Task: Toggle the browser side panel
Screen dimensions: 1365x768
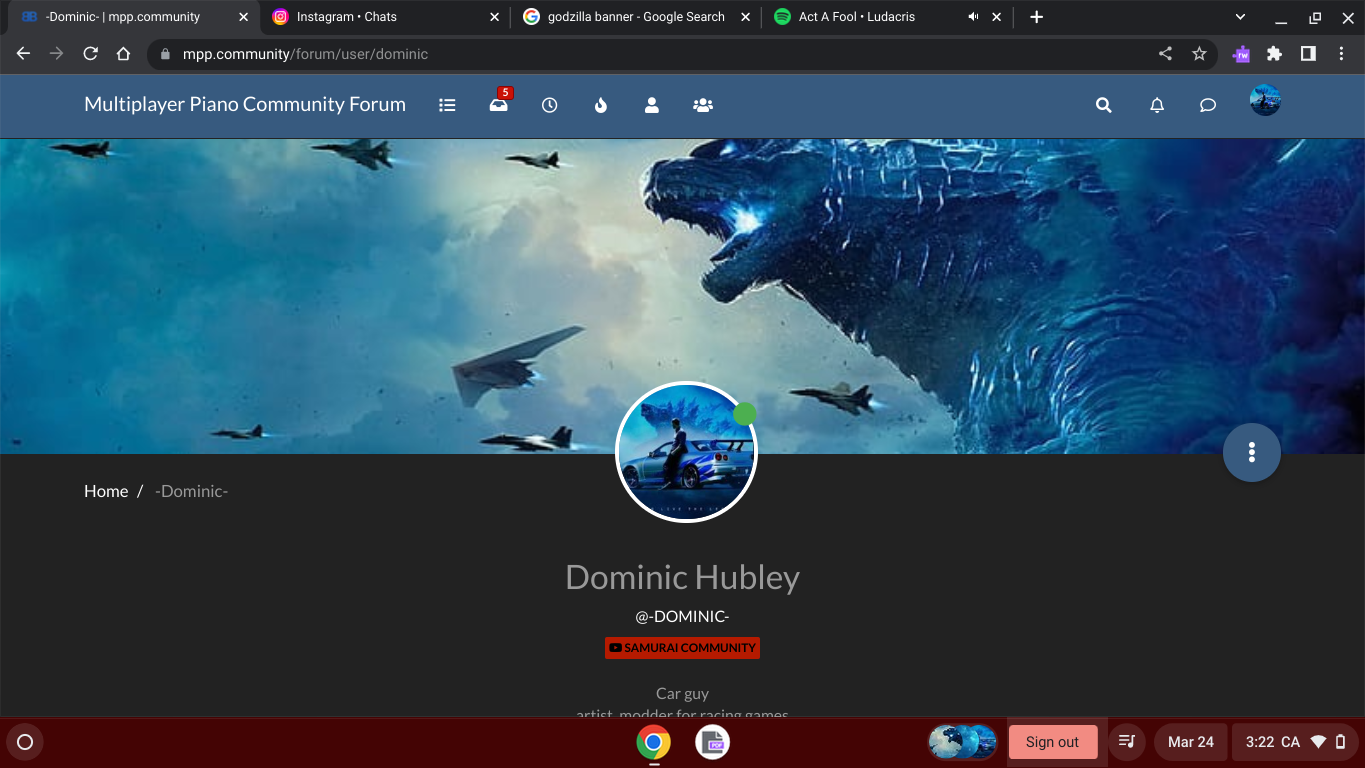Action: [x=1308, y=54]
